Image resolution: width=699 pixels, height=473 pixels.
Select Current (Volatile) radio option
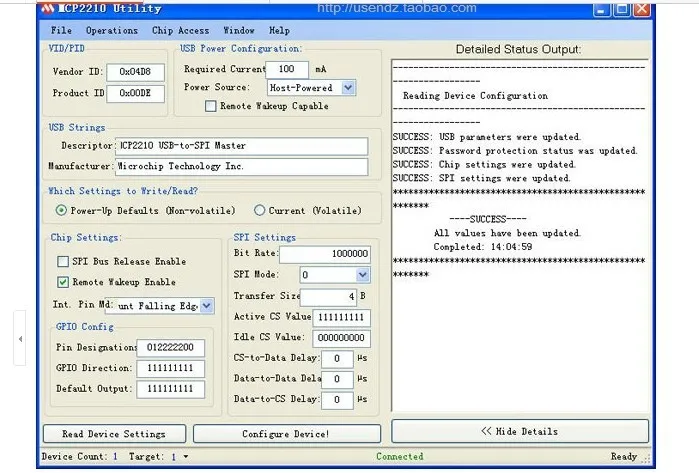pos(259,210)
